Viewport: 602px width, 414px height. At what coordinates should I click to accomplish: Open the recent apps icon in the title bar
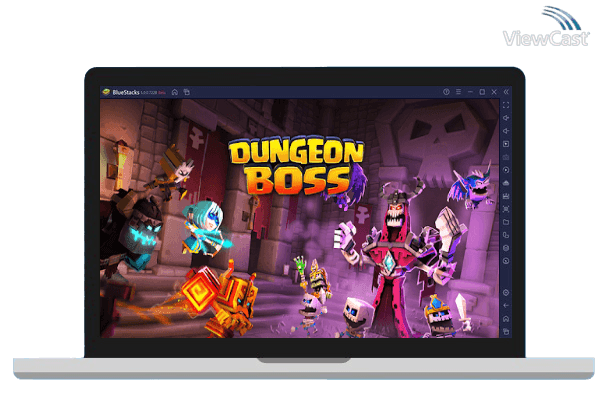tap(187, 92)
